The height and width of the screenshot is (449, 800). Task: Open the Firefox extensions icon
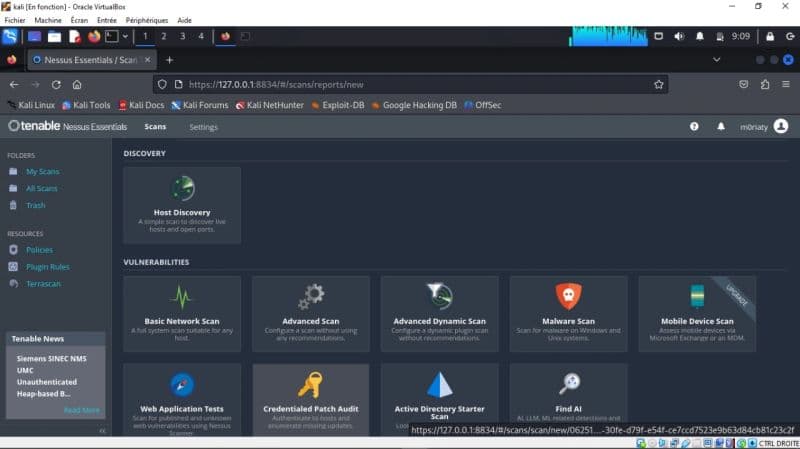tap(765, 85)
